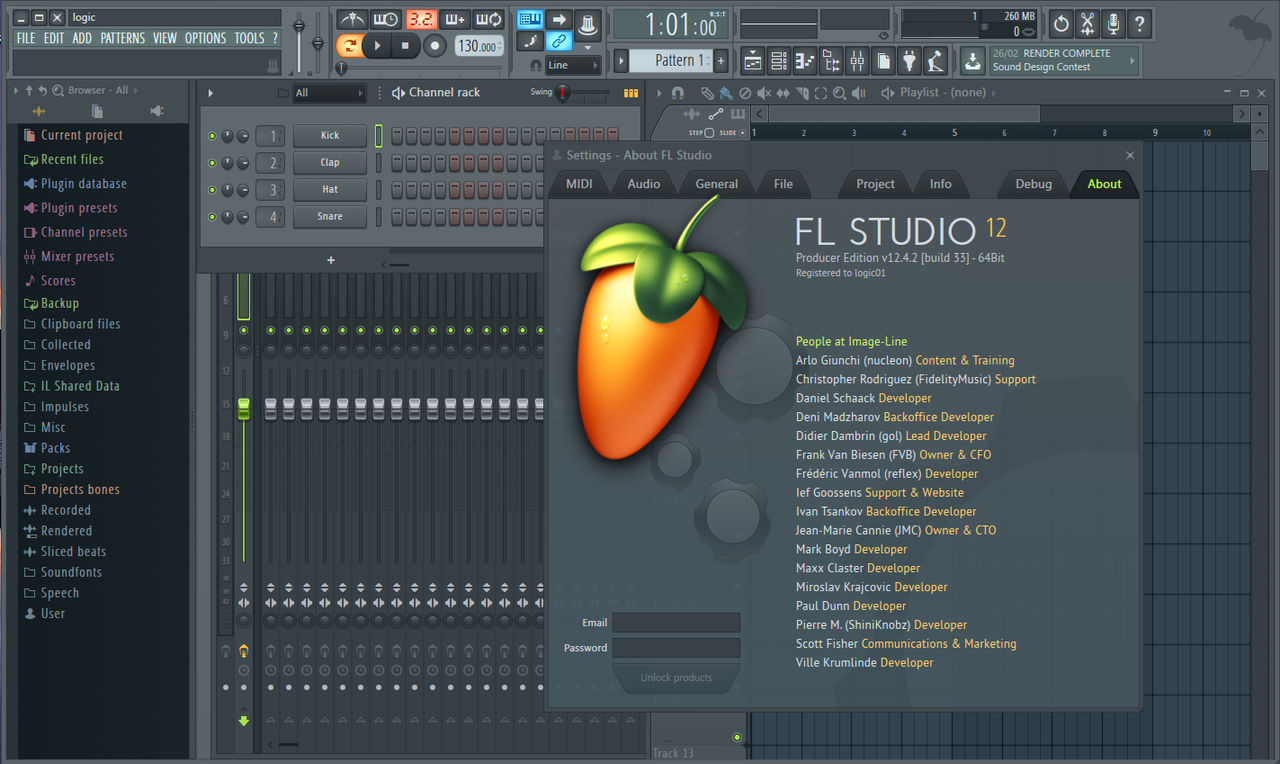Toggle wait for input before playing

pos(386,20)
